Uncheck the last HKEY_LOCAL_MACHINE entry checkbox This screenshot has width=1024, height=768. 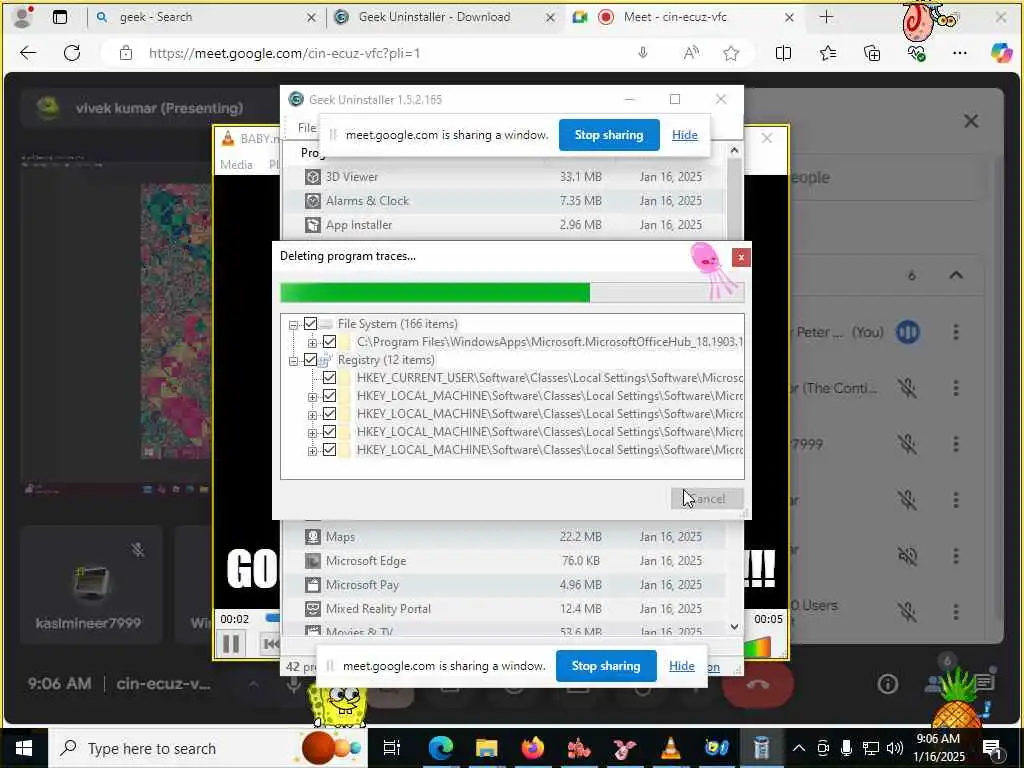pyautogui.click(x=329, y=450)
